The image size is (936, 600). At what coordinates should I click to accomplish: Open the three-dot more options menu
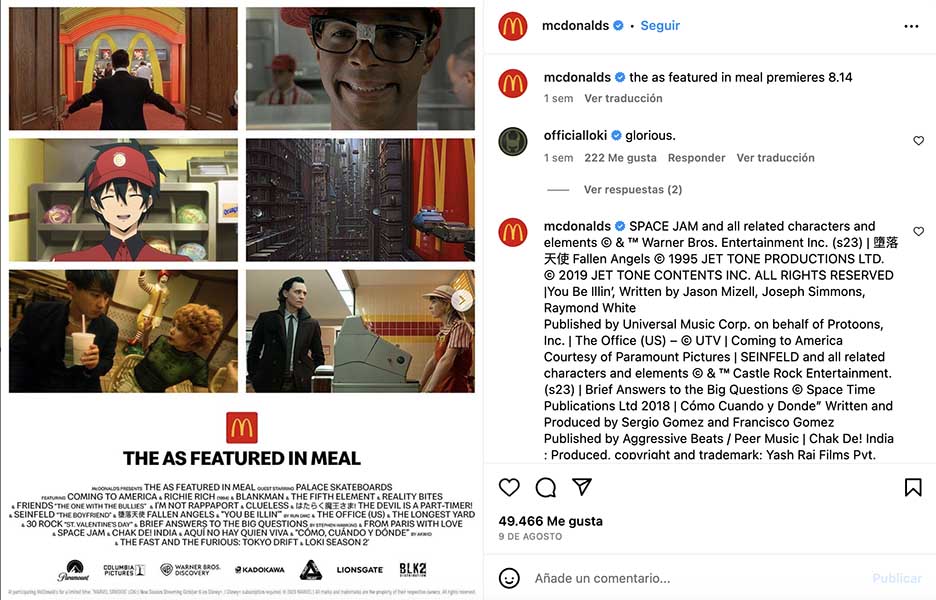[x=911, y=26]
